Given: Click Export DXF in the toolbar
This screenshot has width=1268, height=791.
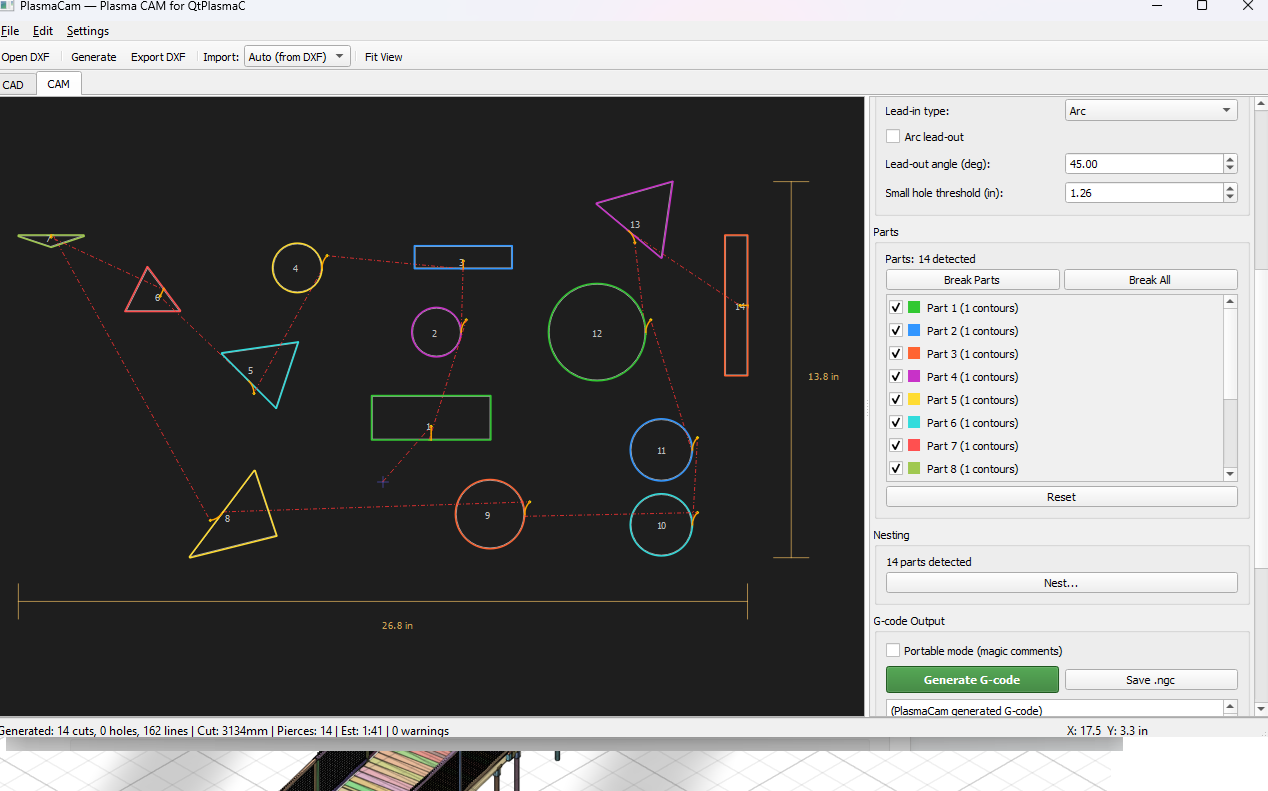Looking at the screenshot, I should pos(158,57).
